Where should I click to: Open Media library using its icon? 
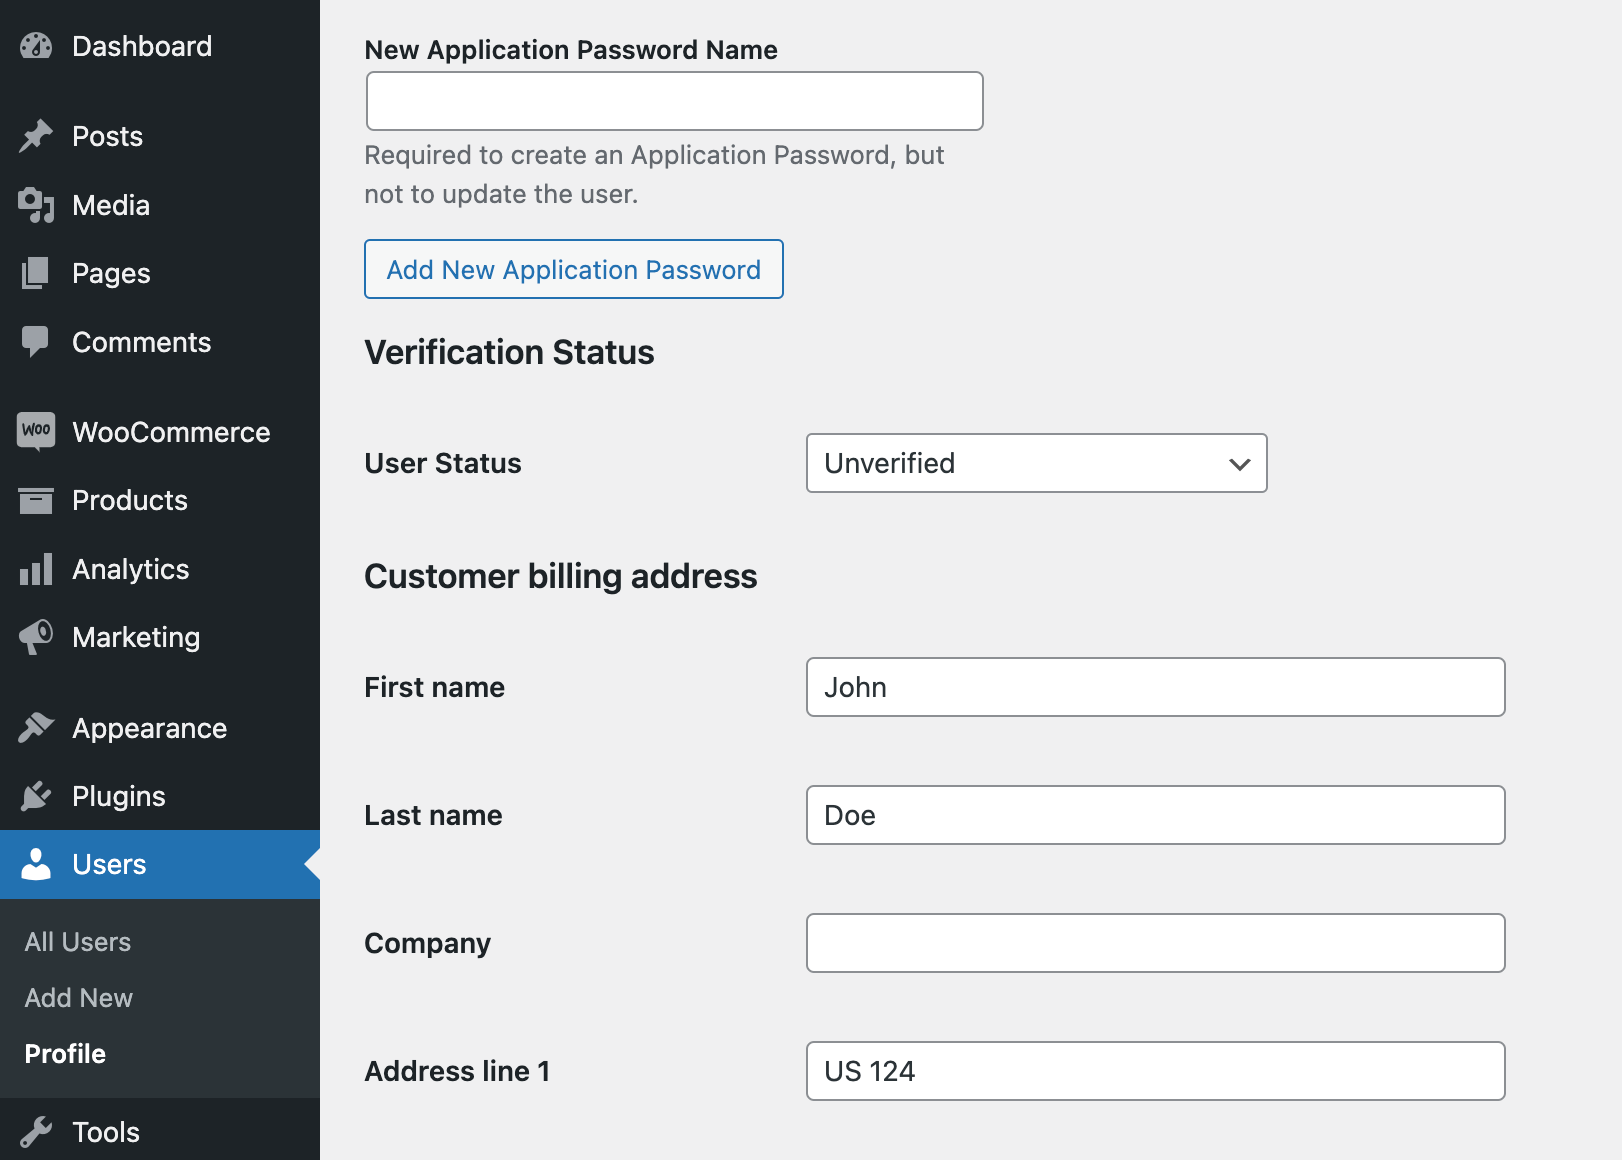click(x=35, y=205)
